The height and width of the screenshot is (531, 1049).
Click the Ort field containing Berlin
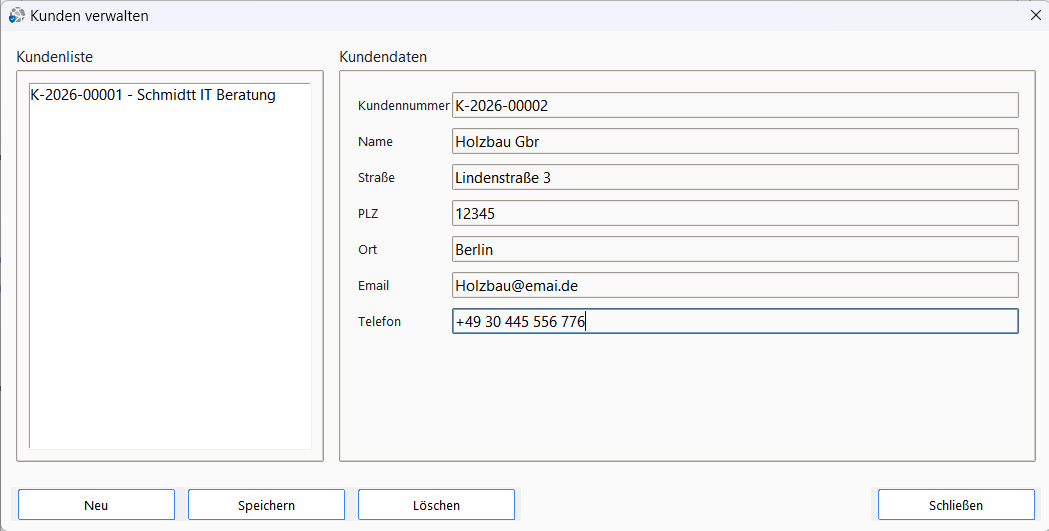coord(735,249)
